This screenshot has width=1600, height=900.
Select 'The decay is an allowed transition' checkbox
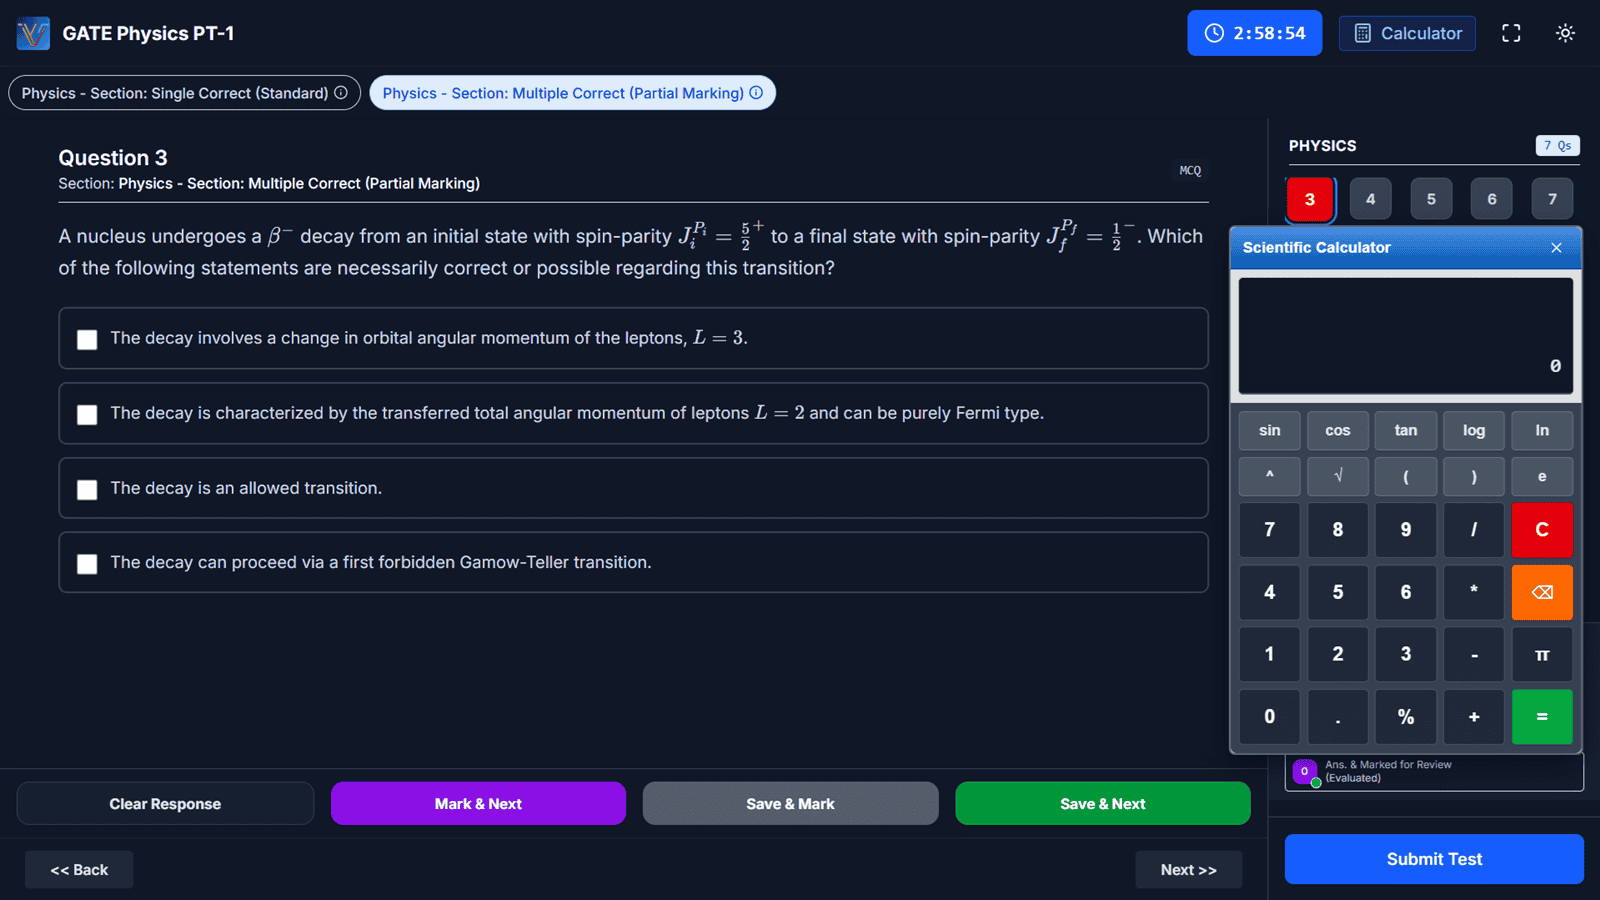tap(88, 489)
